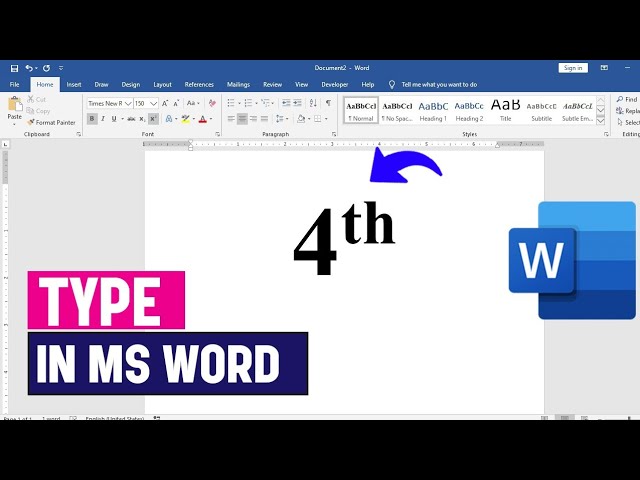Screen dimensions: 640x480
Task: Open underline style dropdown arrow
Action: (122, 119)
